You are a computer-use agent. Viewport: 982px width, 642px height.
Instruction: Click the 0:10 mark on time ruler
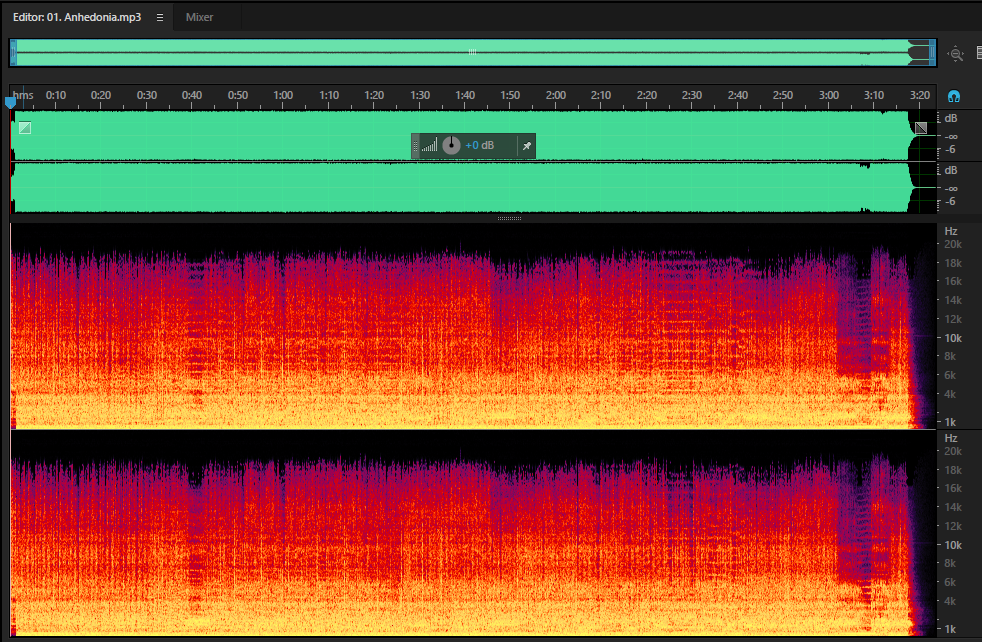56,95
